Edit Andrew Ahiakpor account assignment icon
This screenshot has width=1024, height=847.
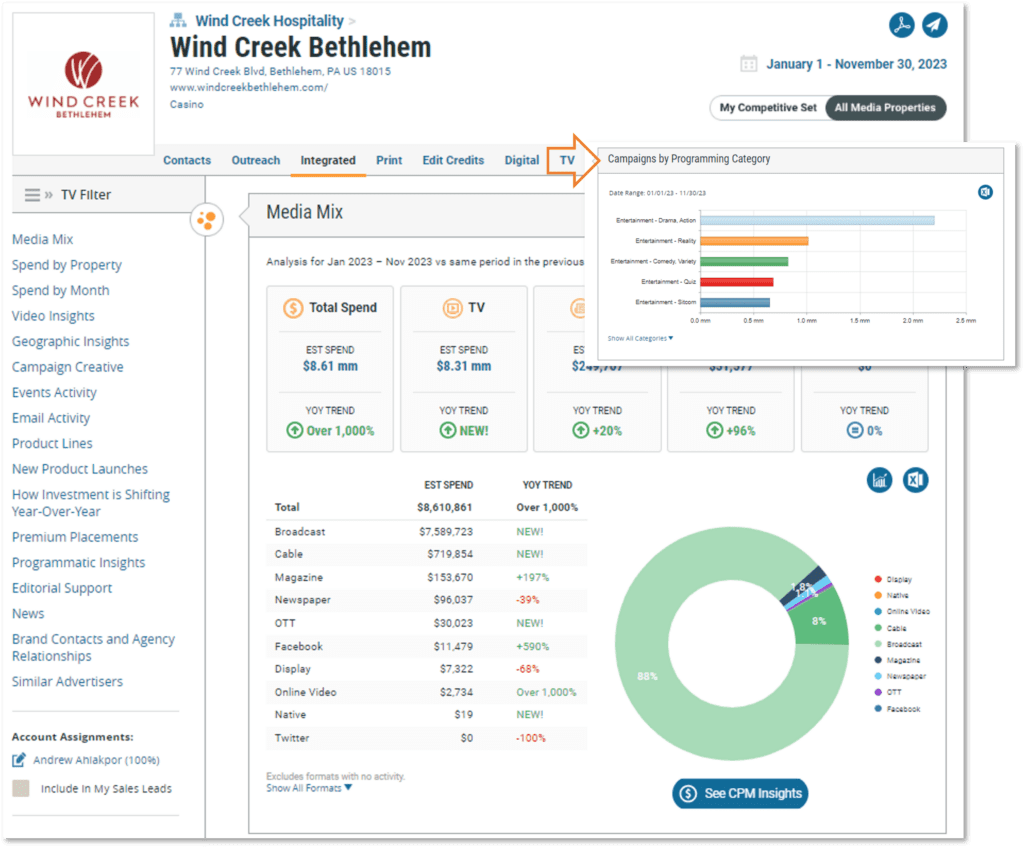point(19,759)
